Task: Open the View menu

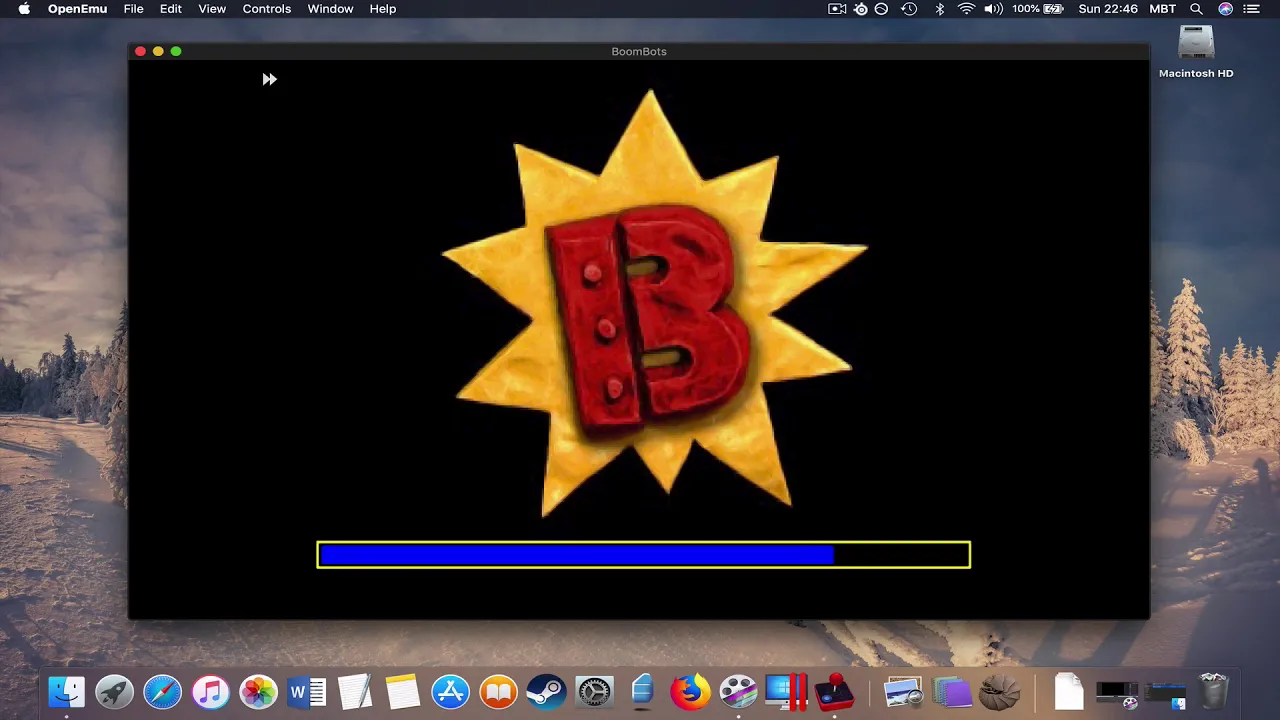Action: click(212, 9)
